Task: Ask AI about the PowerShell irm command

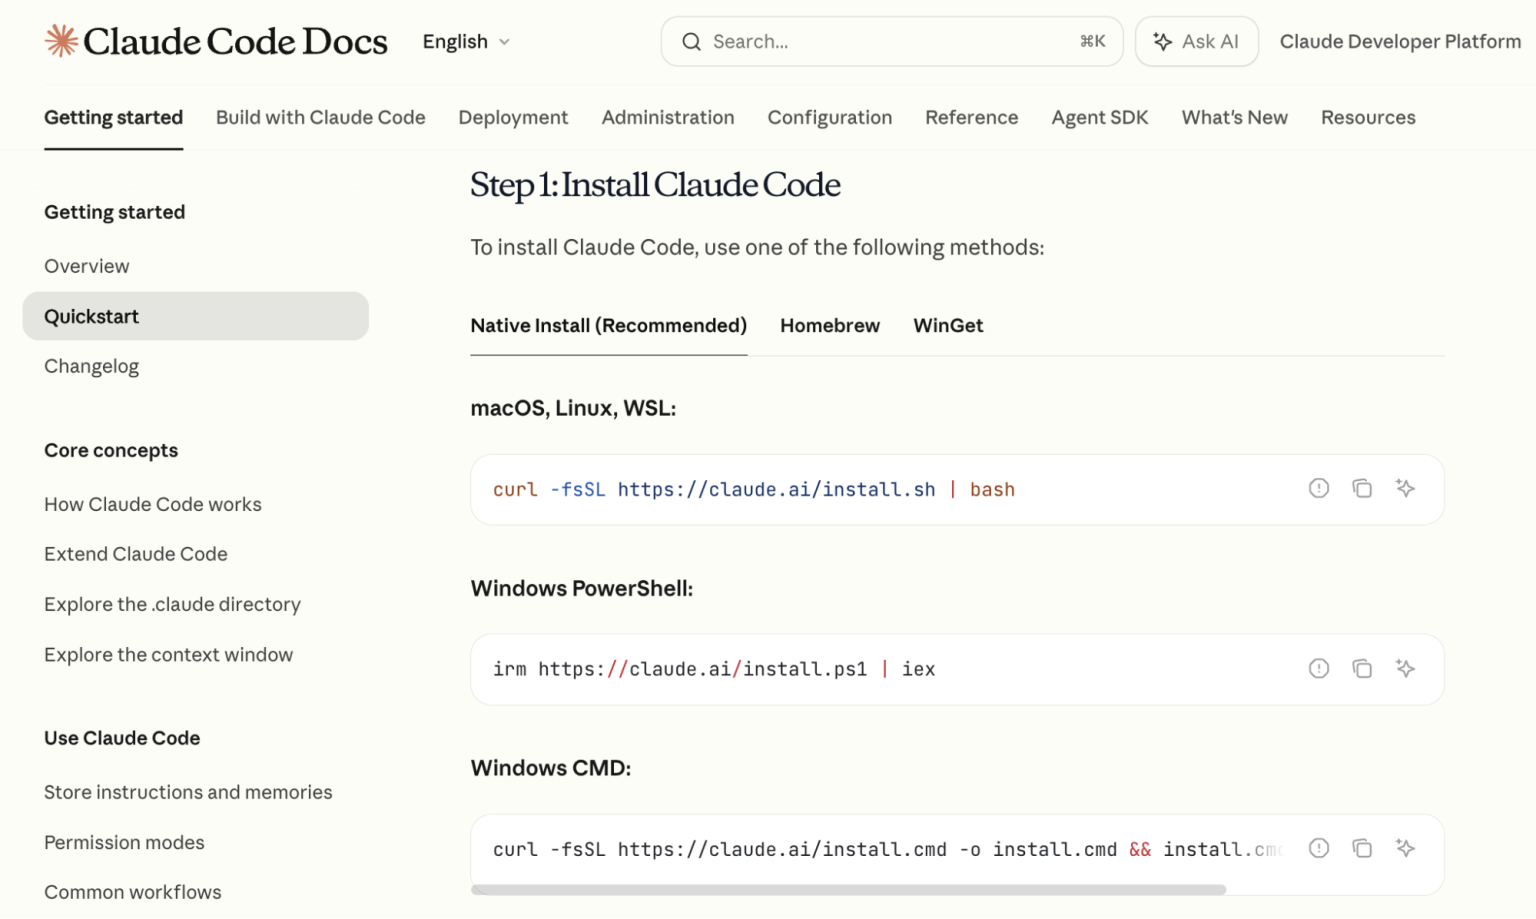Action: pos(1405,669)
